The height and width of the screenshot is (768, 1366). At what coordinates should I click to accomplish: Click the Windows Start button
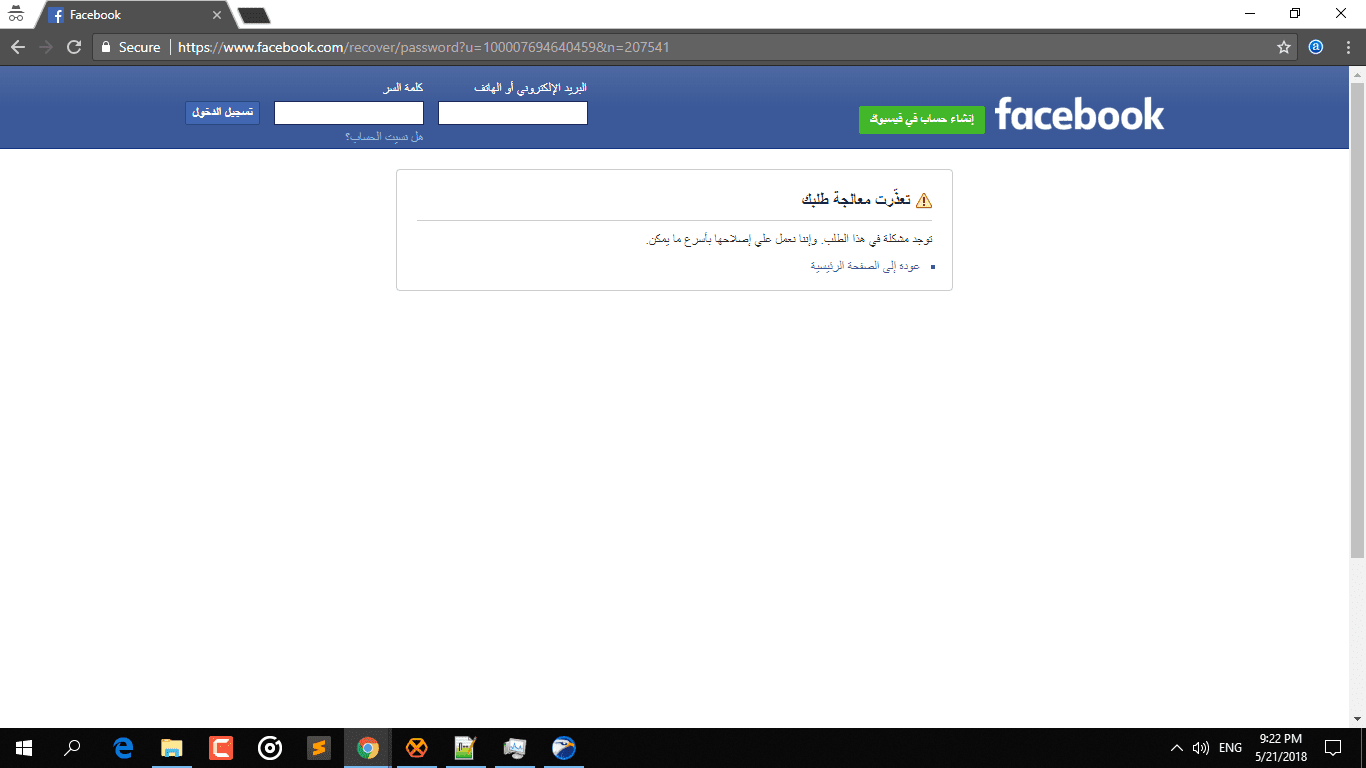pos(24,748)
